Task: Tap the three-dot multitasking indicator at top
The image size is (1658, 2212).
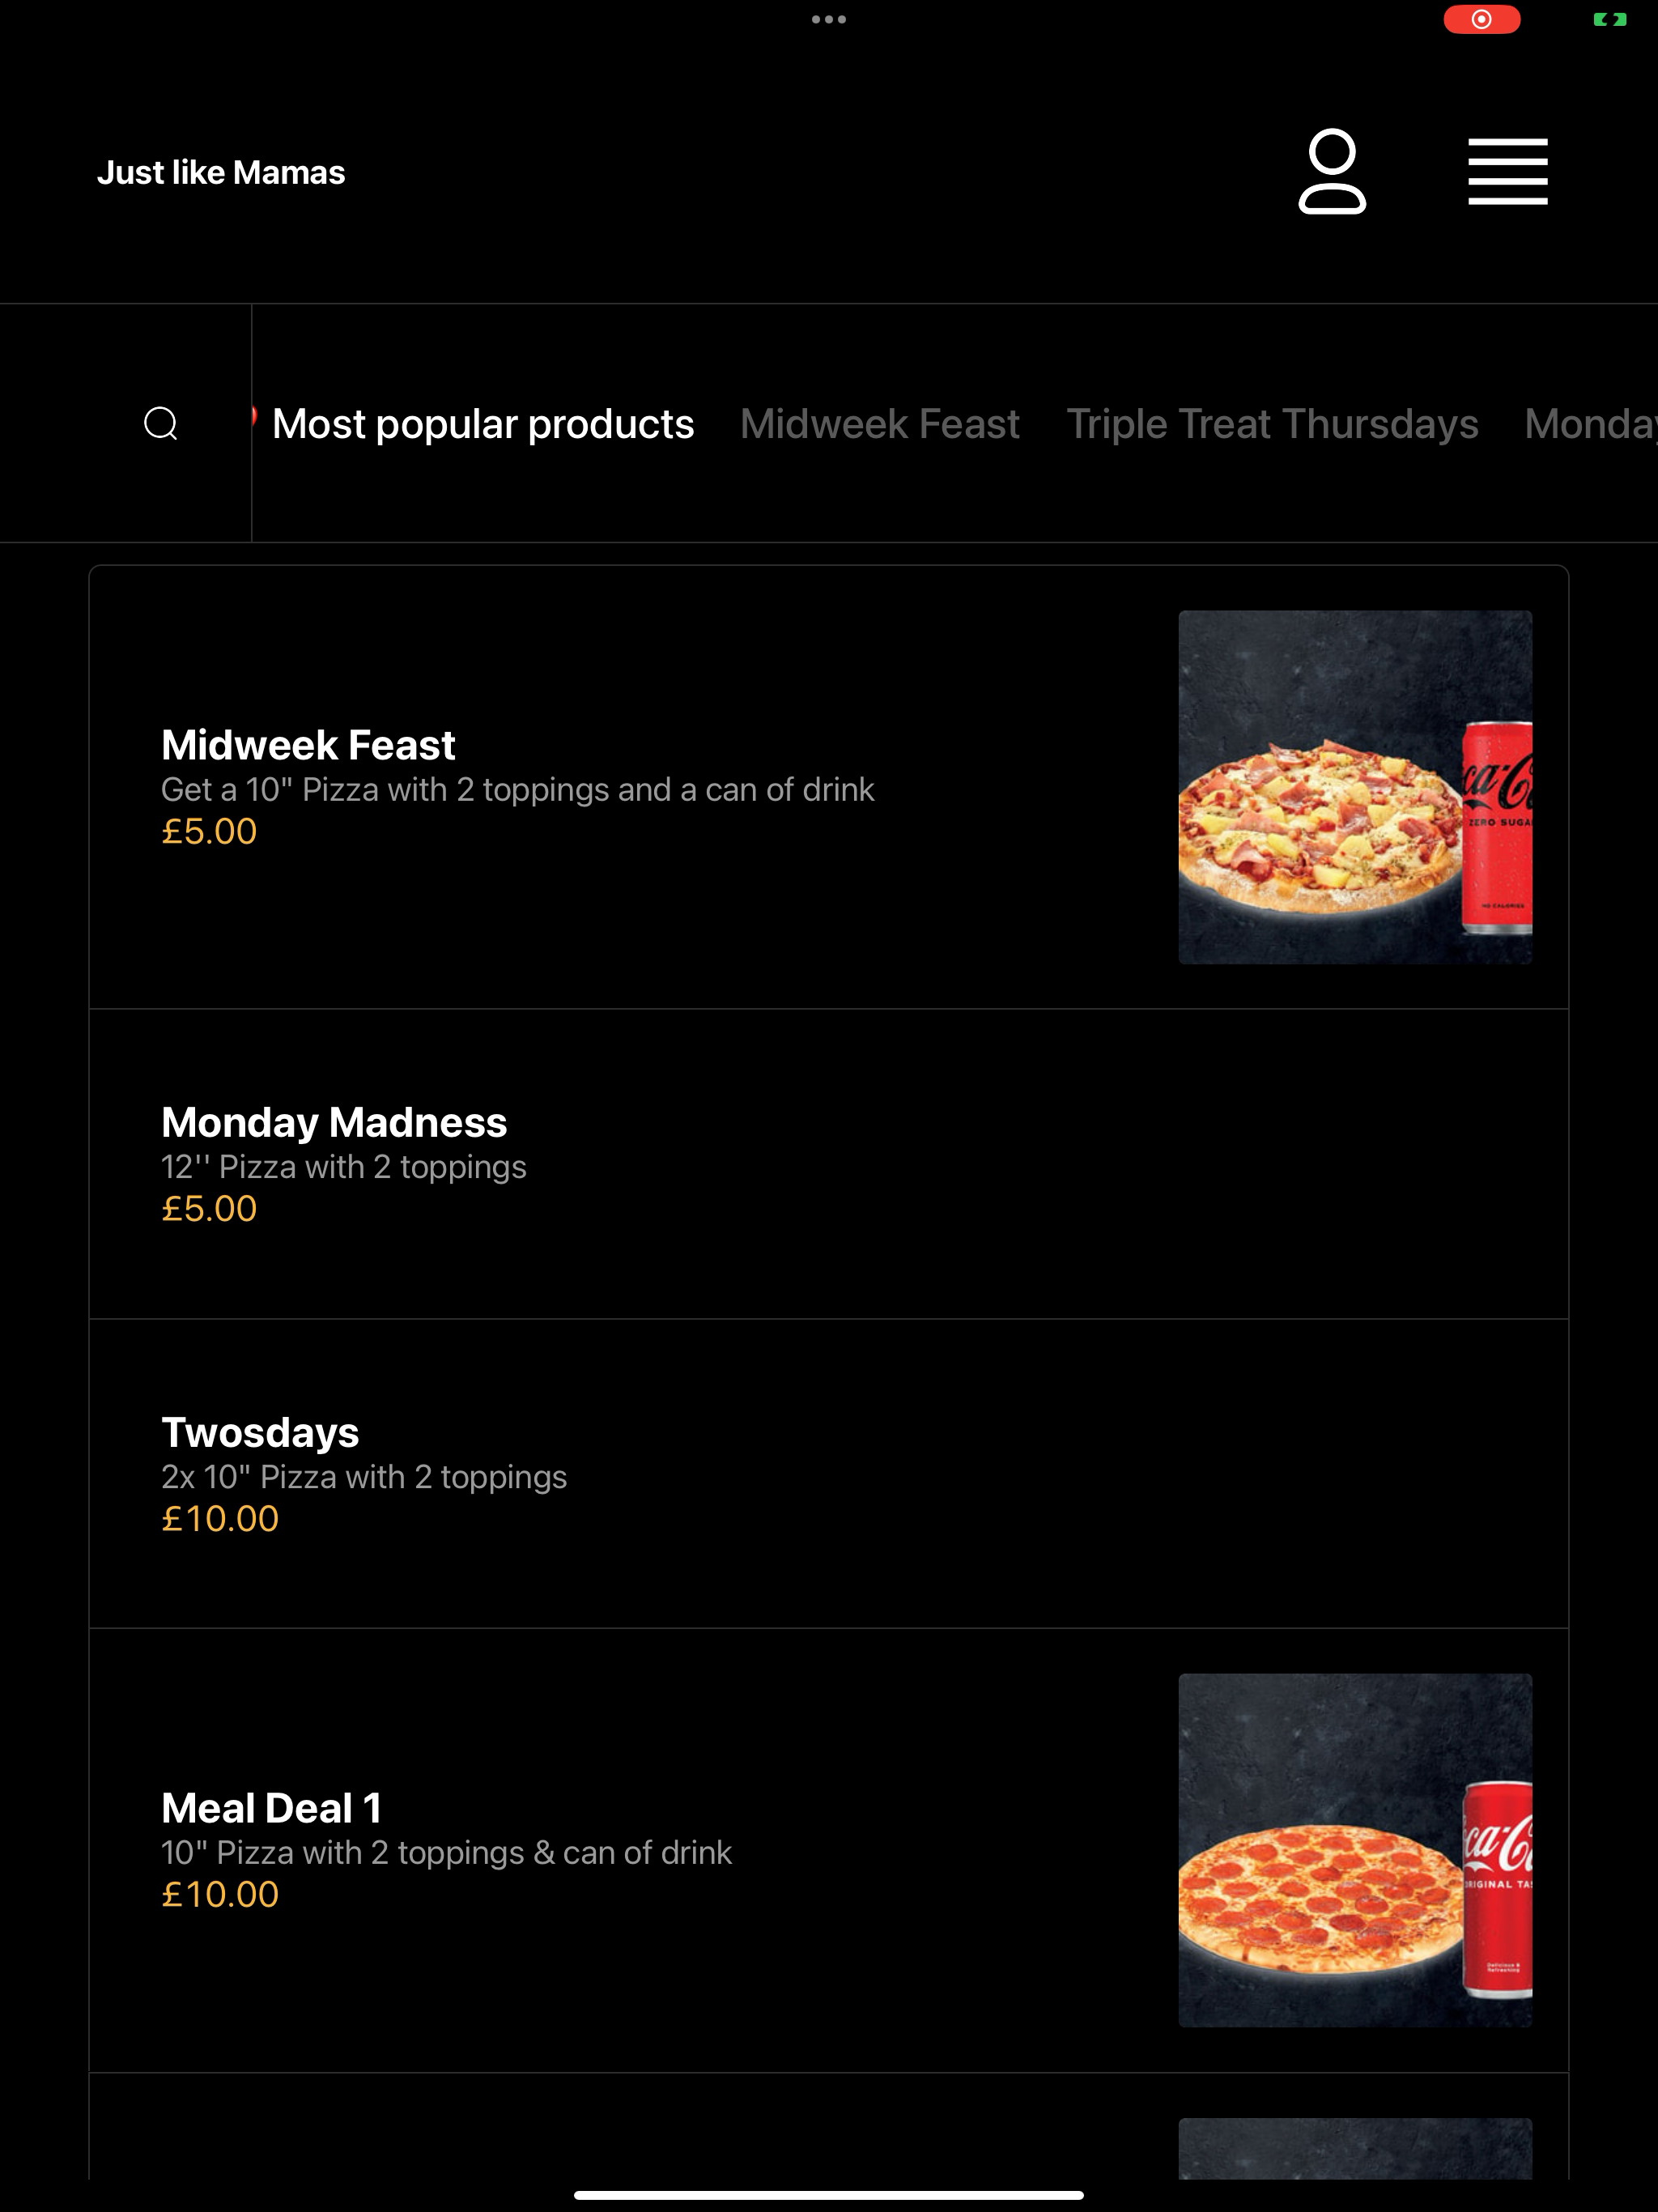Action: 829,19
